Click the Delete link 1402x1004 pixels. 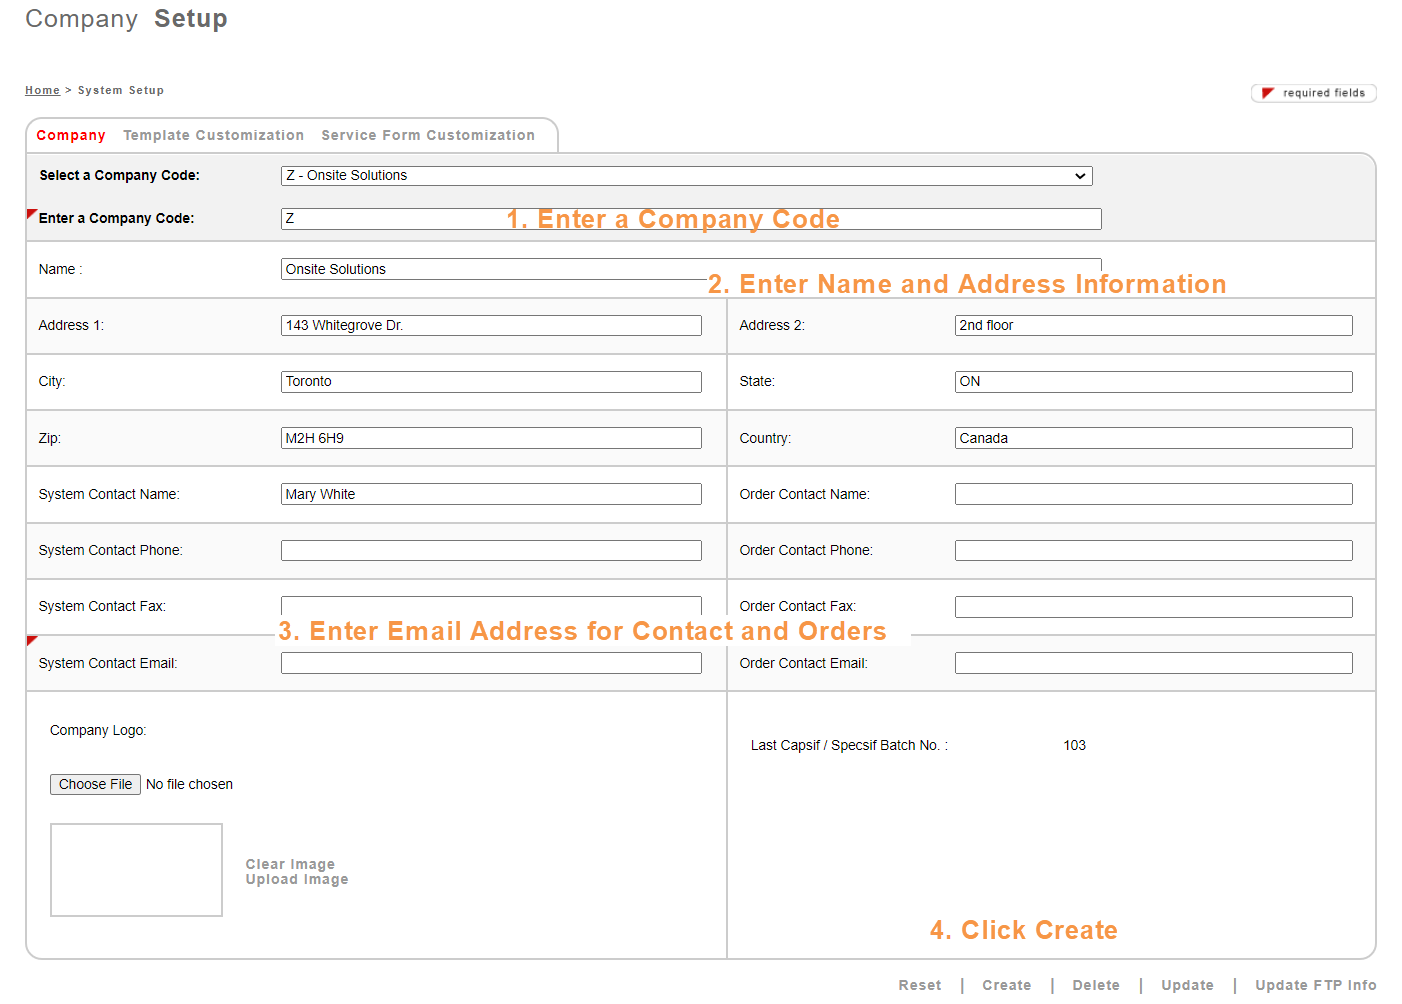(1096, 985)
